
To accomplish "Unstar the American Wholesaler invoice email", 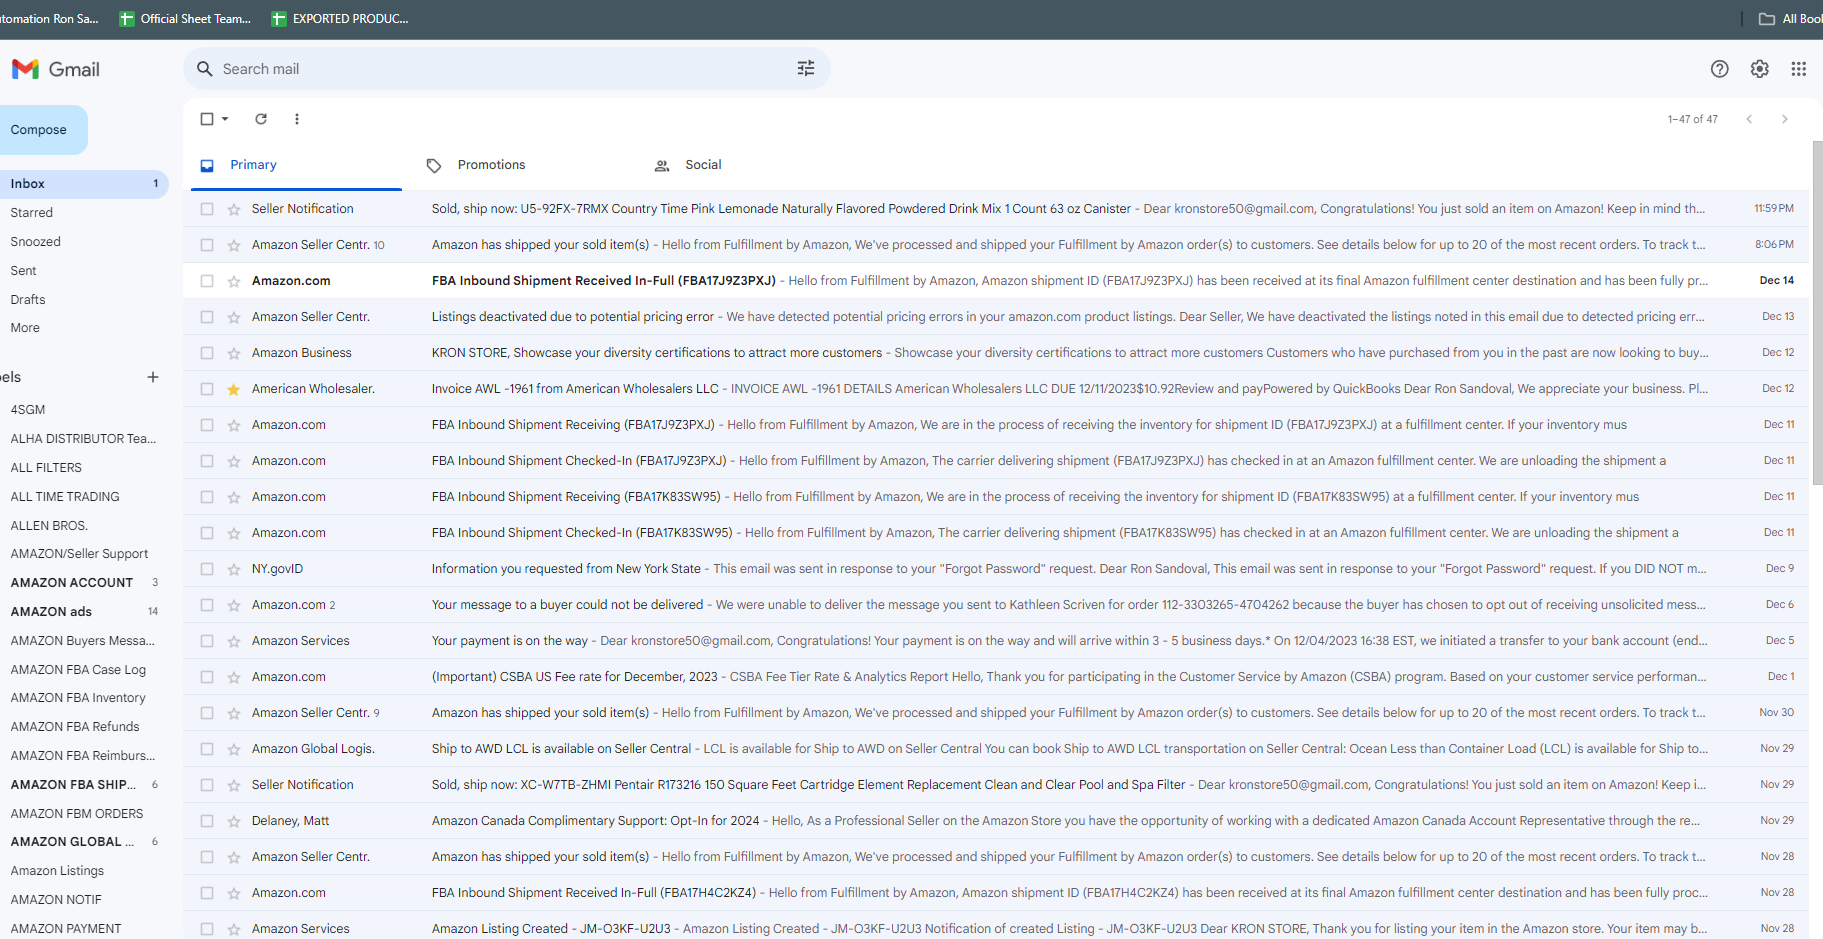I will pos(234,389).
